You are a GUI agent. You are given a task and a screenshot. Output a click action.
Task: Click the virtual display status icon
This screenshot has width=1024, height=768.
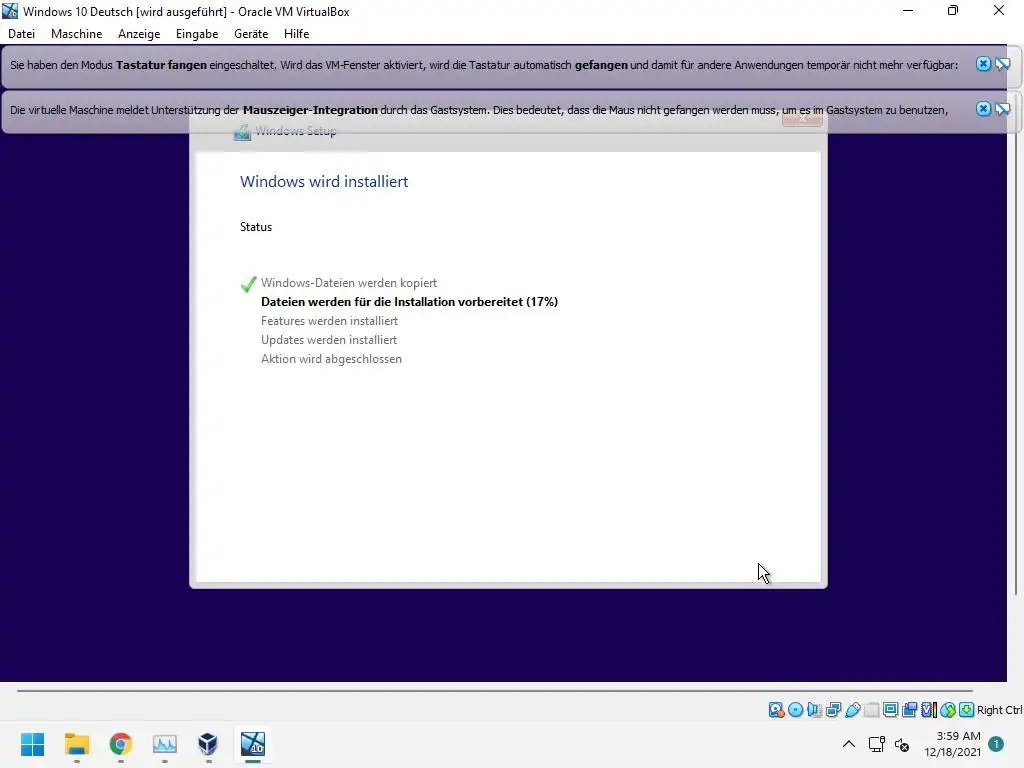point(890,710)
